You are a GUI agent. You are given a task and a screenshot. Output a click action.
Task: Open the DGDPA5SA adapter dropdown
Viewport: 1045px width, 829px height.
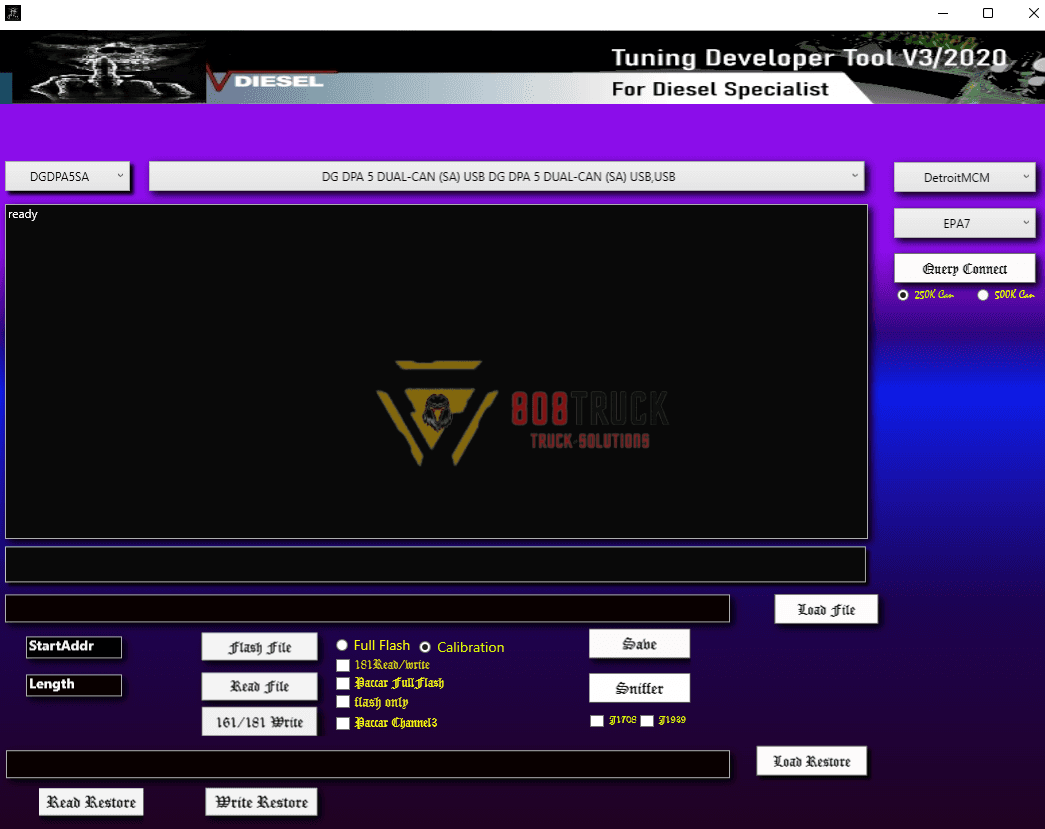[x=68, y=177]
